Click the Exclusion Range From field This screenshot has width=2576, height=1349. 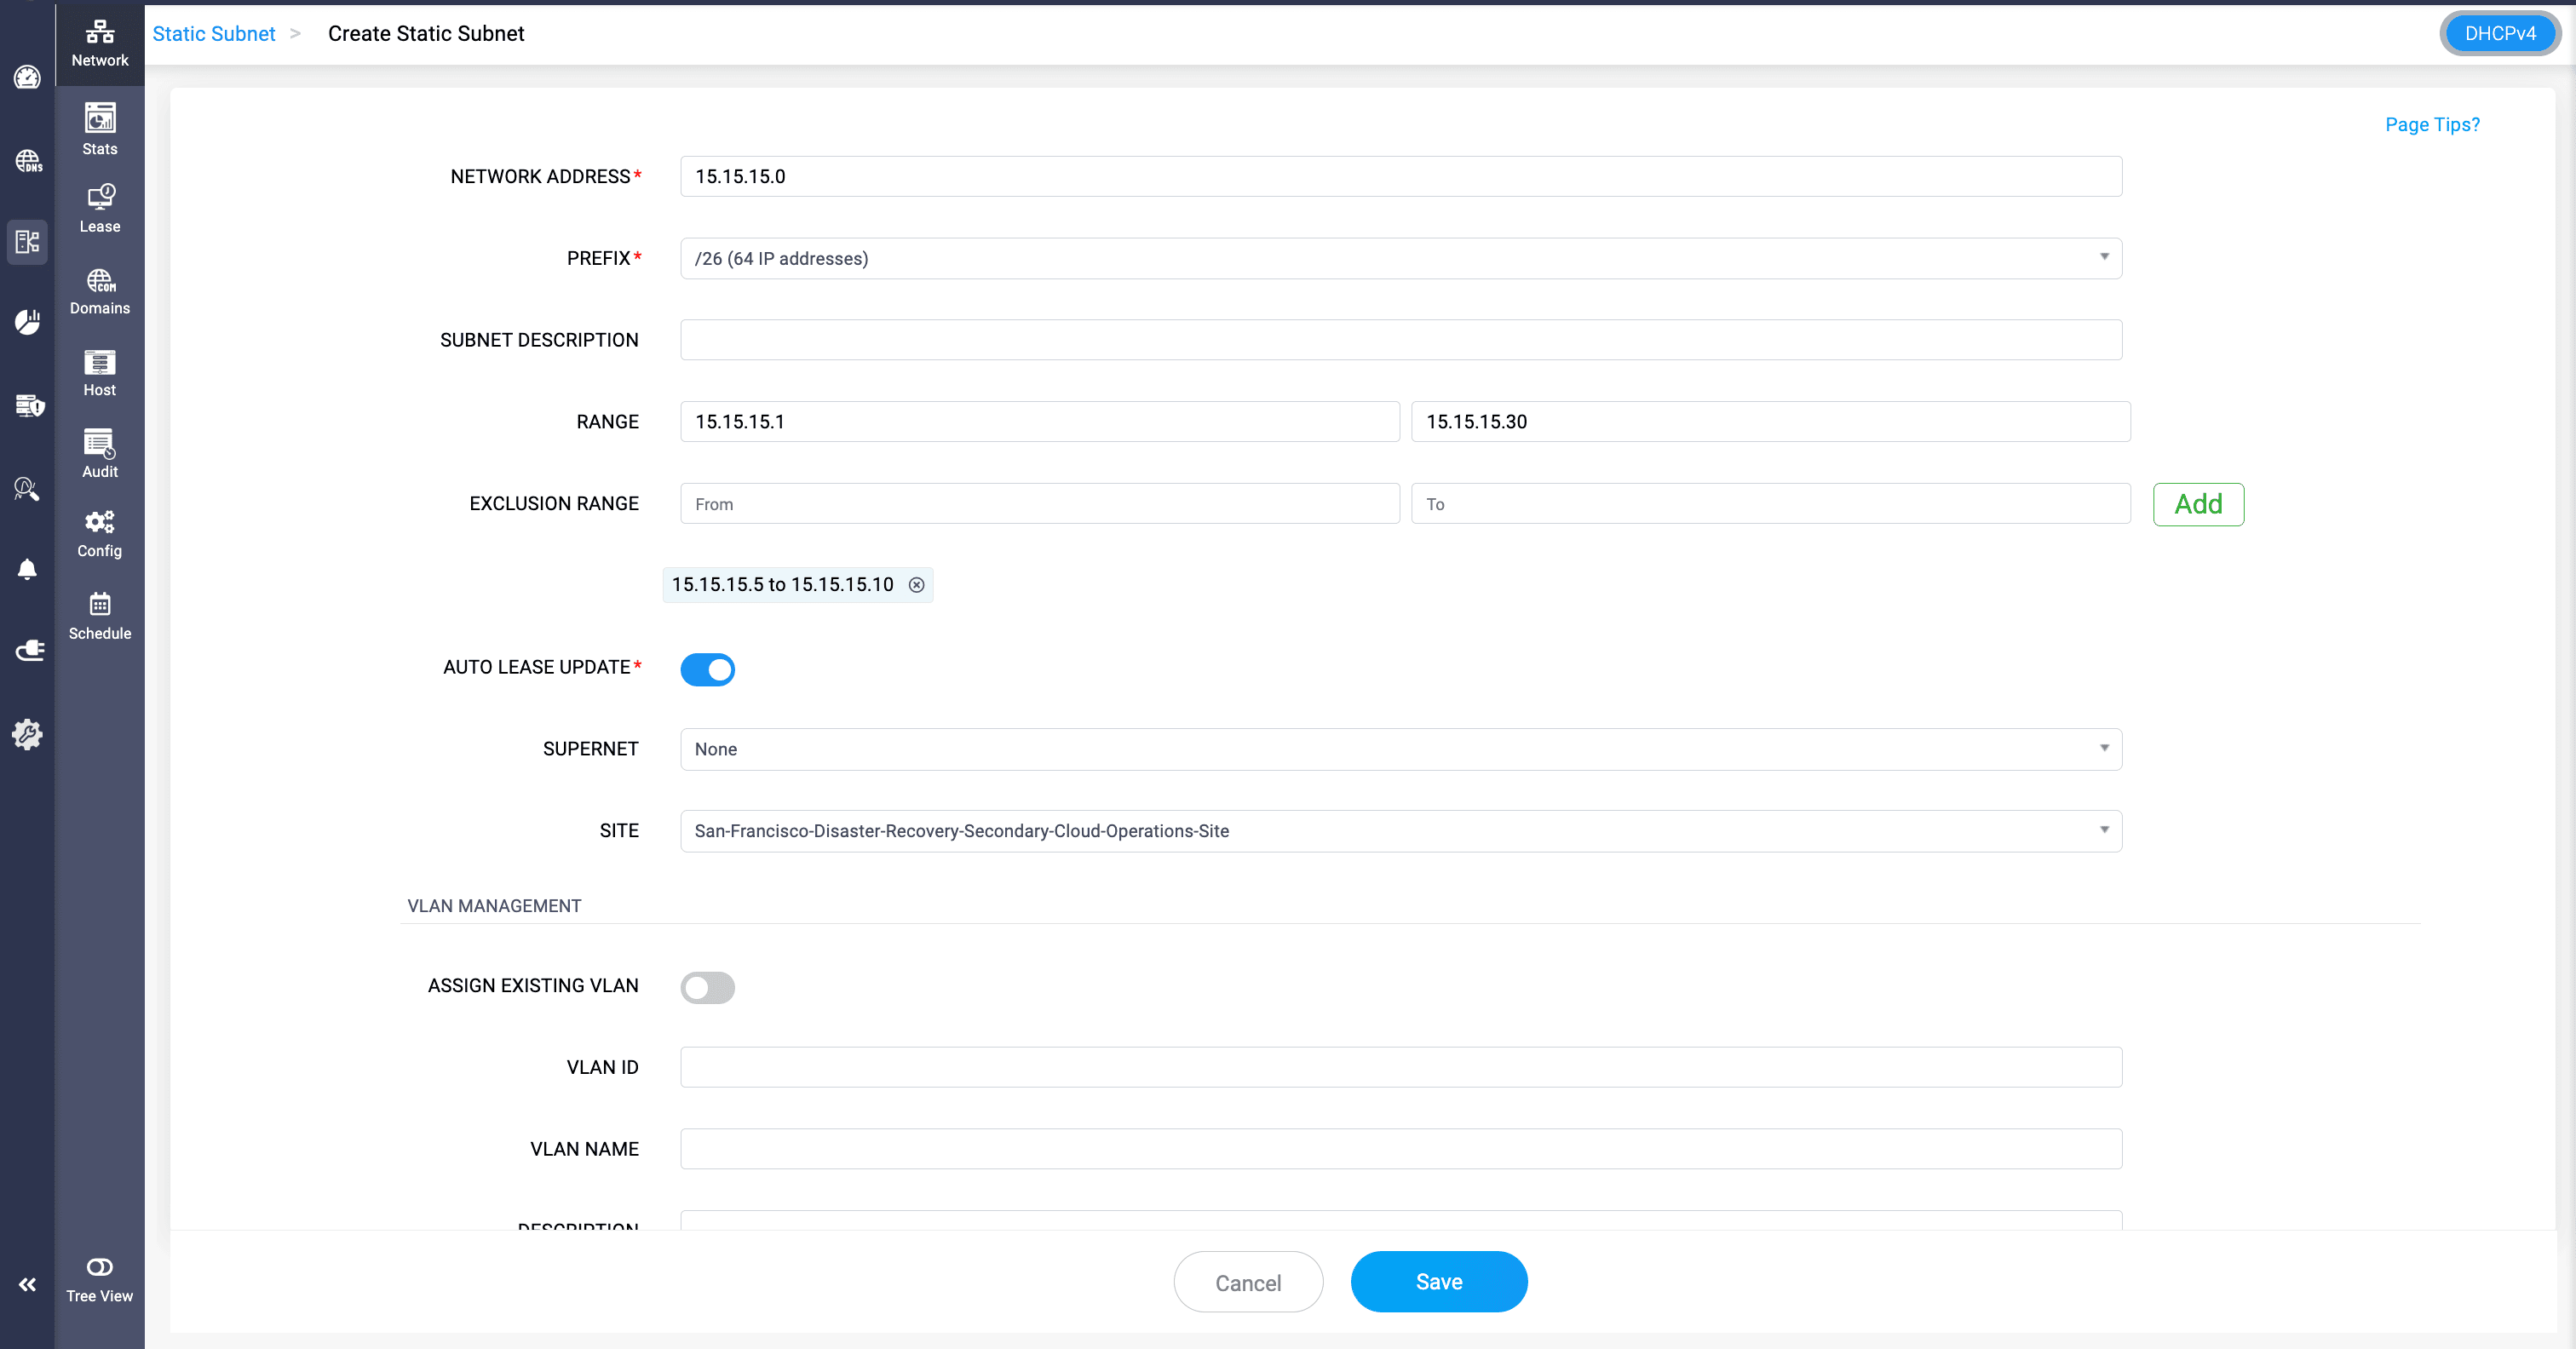pyautogui.click(x=1039, y=504)
